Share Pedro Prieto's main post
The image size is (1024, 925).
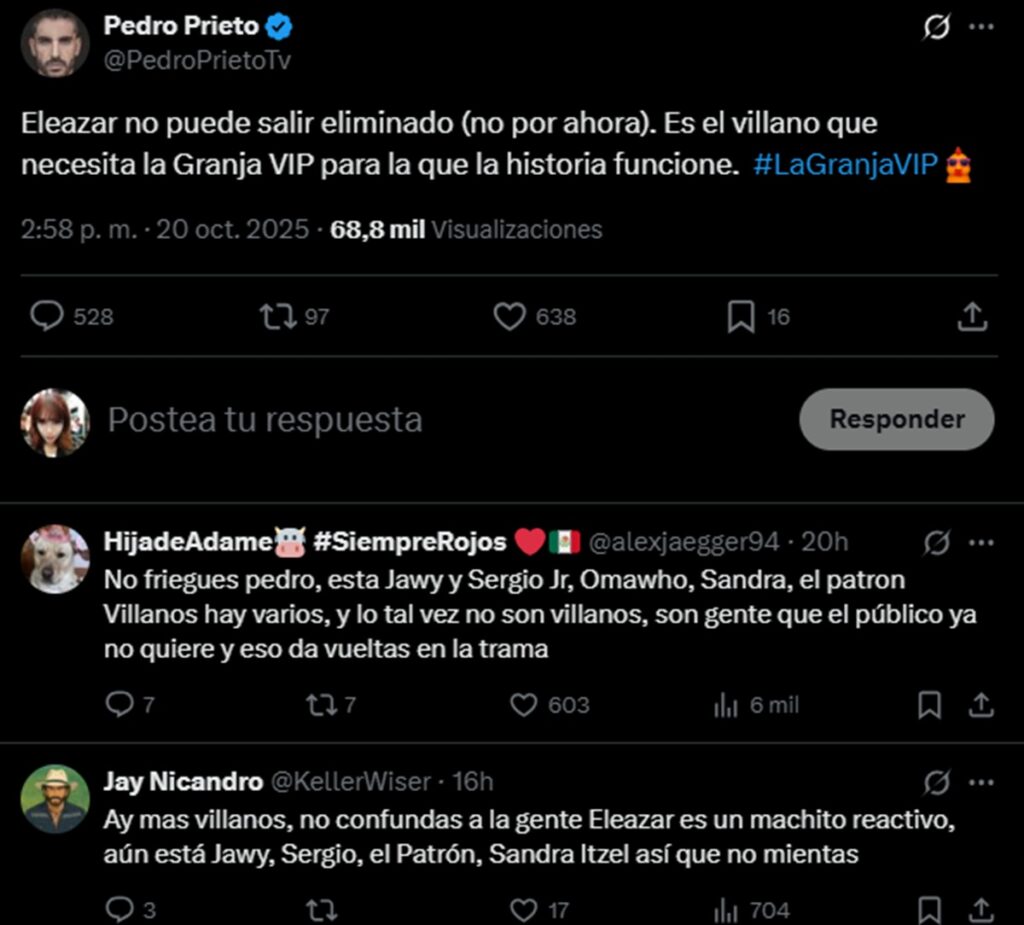click(x=972, y=317)
